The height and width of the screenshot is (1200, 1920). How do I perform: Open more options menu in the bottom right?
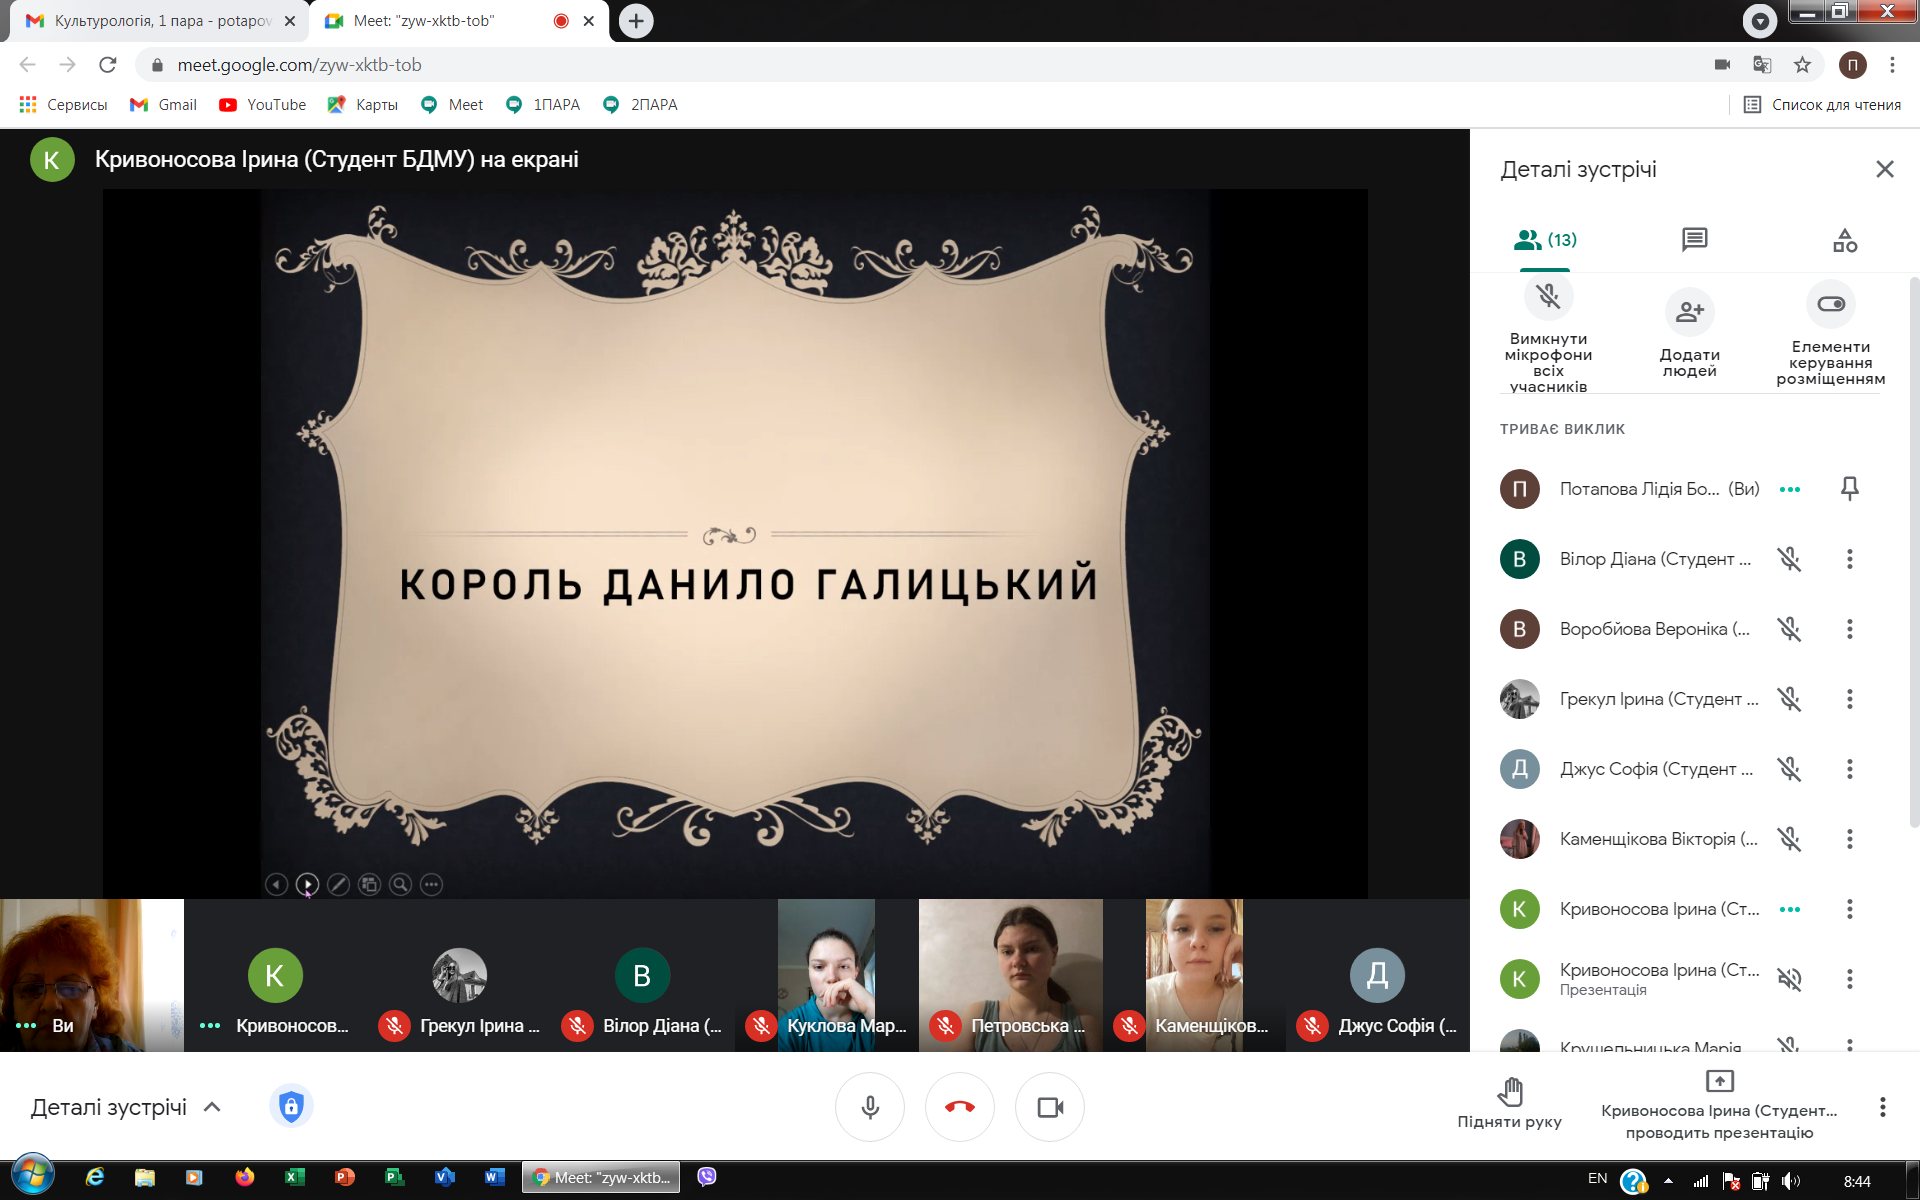pos(1882,1107)
